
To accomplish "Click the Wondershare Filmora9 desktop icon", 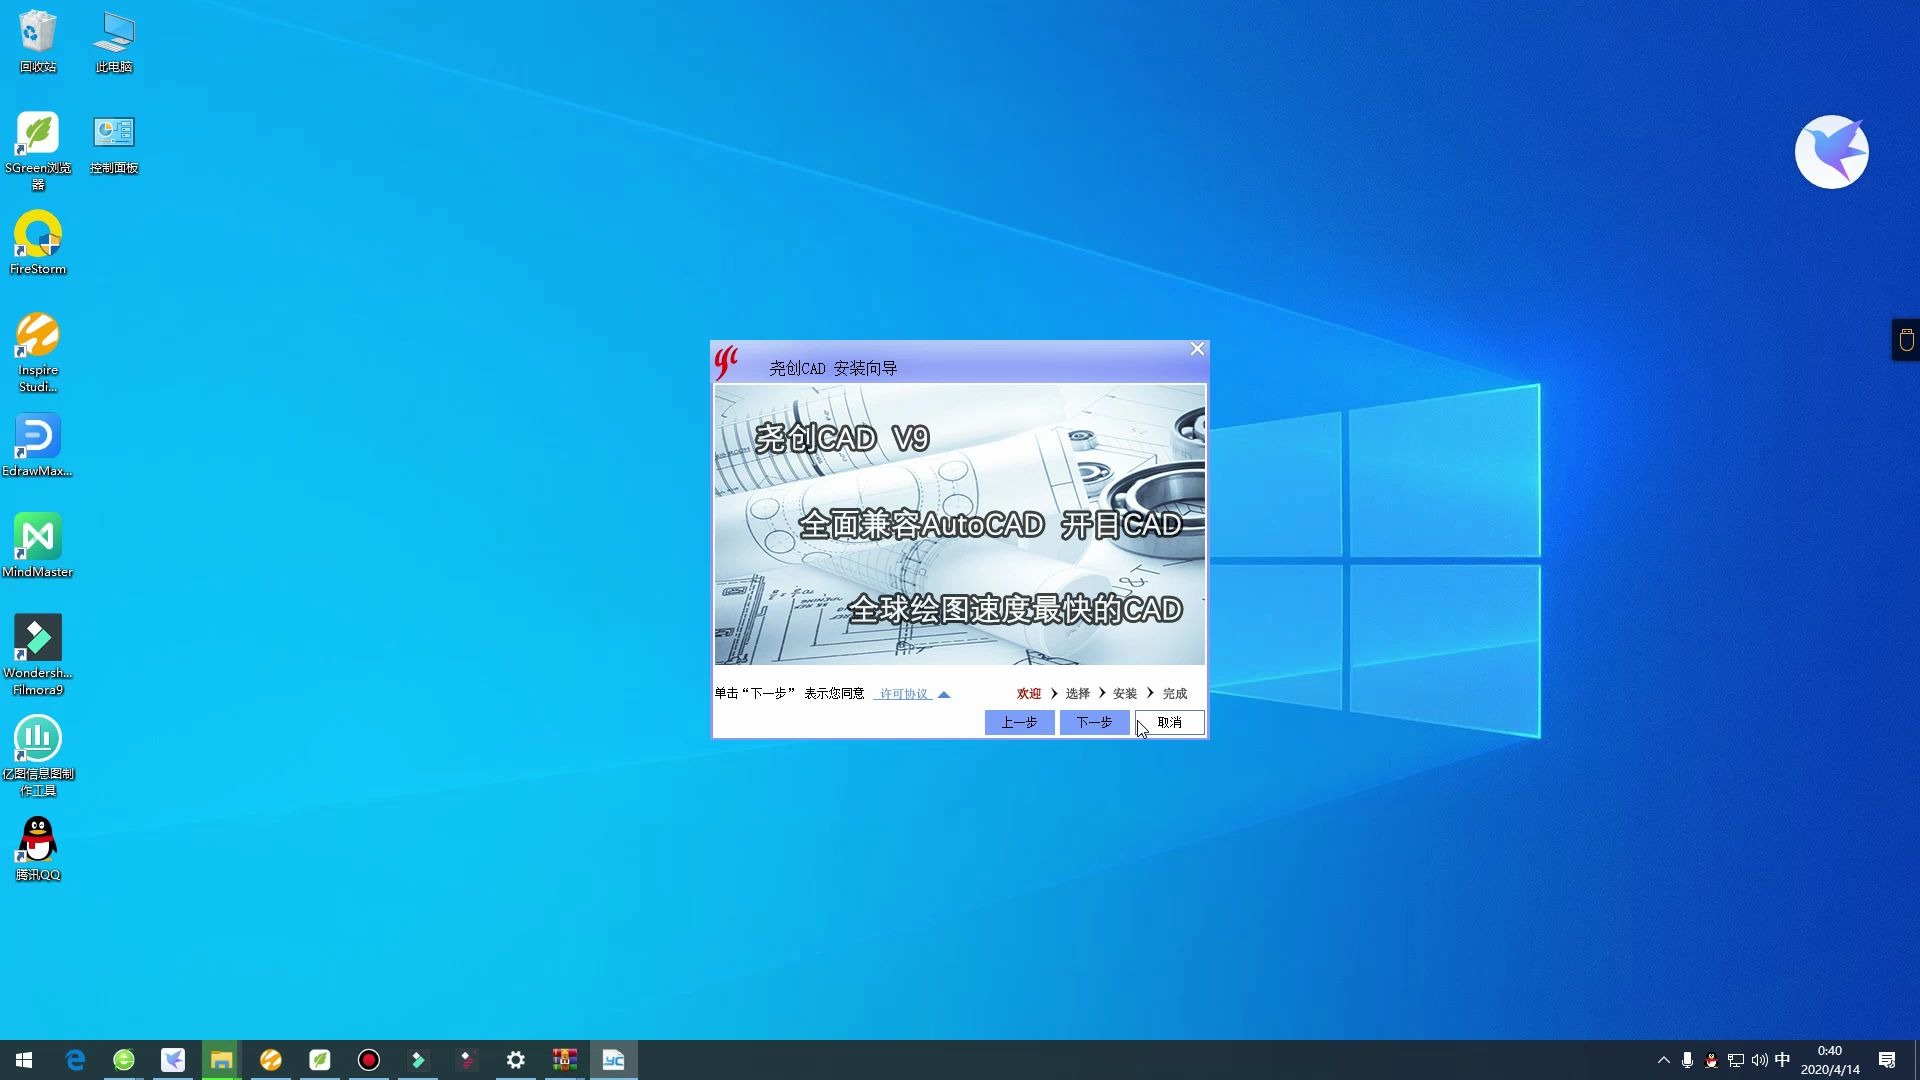I will click(38, 639).
